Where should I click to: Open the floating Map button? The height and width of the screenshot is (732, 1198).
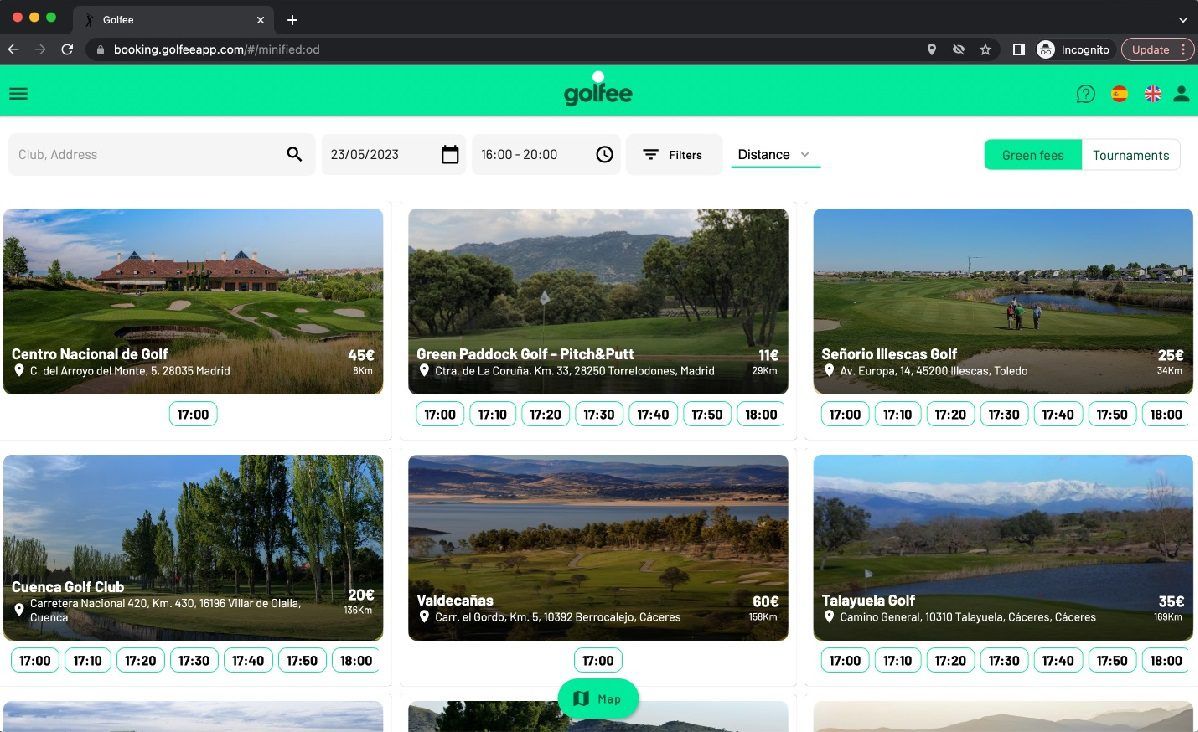click(598, 698)
